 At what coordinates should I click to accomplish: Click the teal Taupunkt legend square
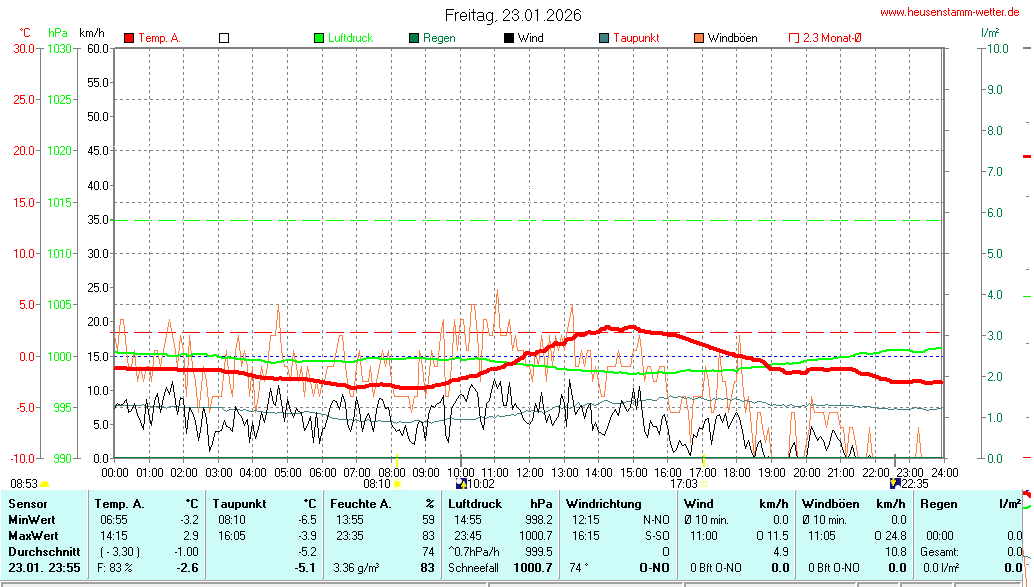coord(604,38)
